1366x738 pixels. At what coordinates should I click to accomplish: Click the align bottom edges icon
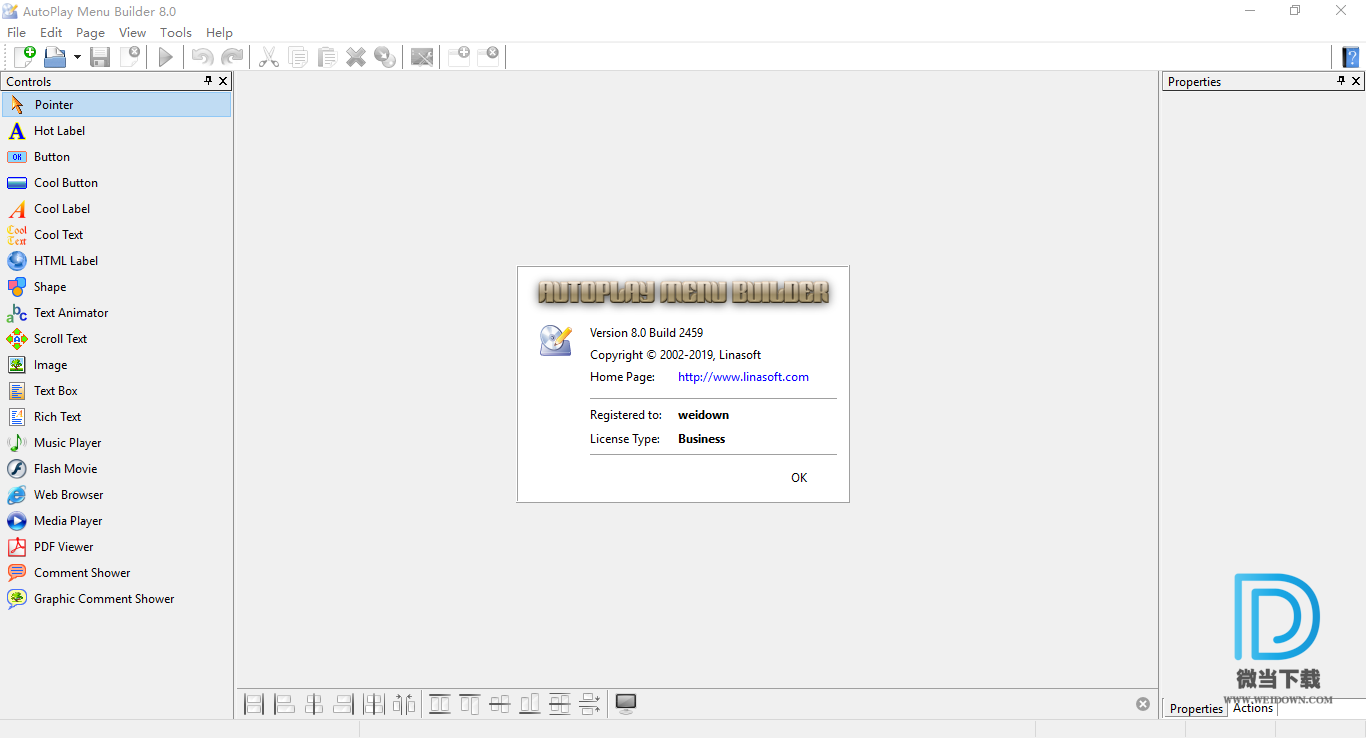tap(530, 704)
